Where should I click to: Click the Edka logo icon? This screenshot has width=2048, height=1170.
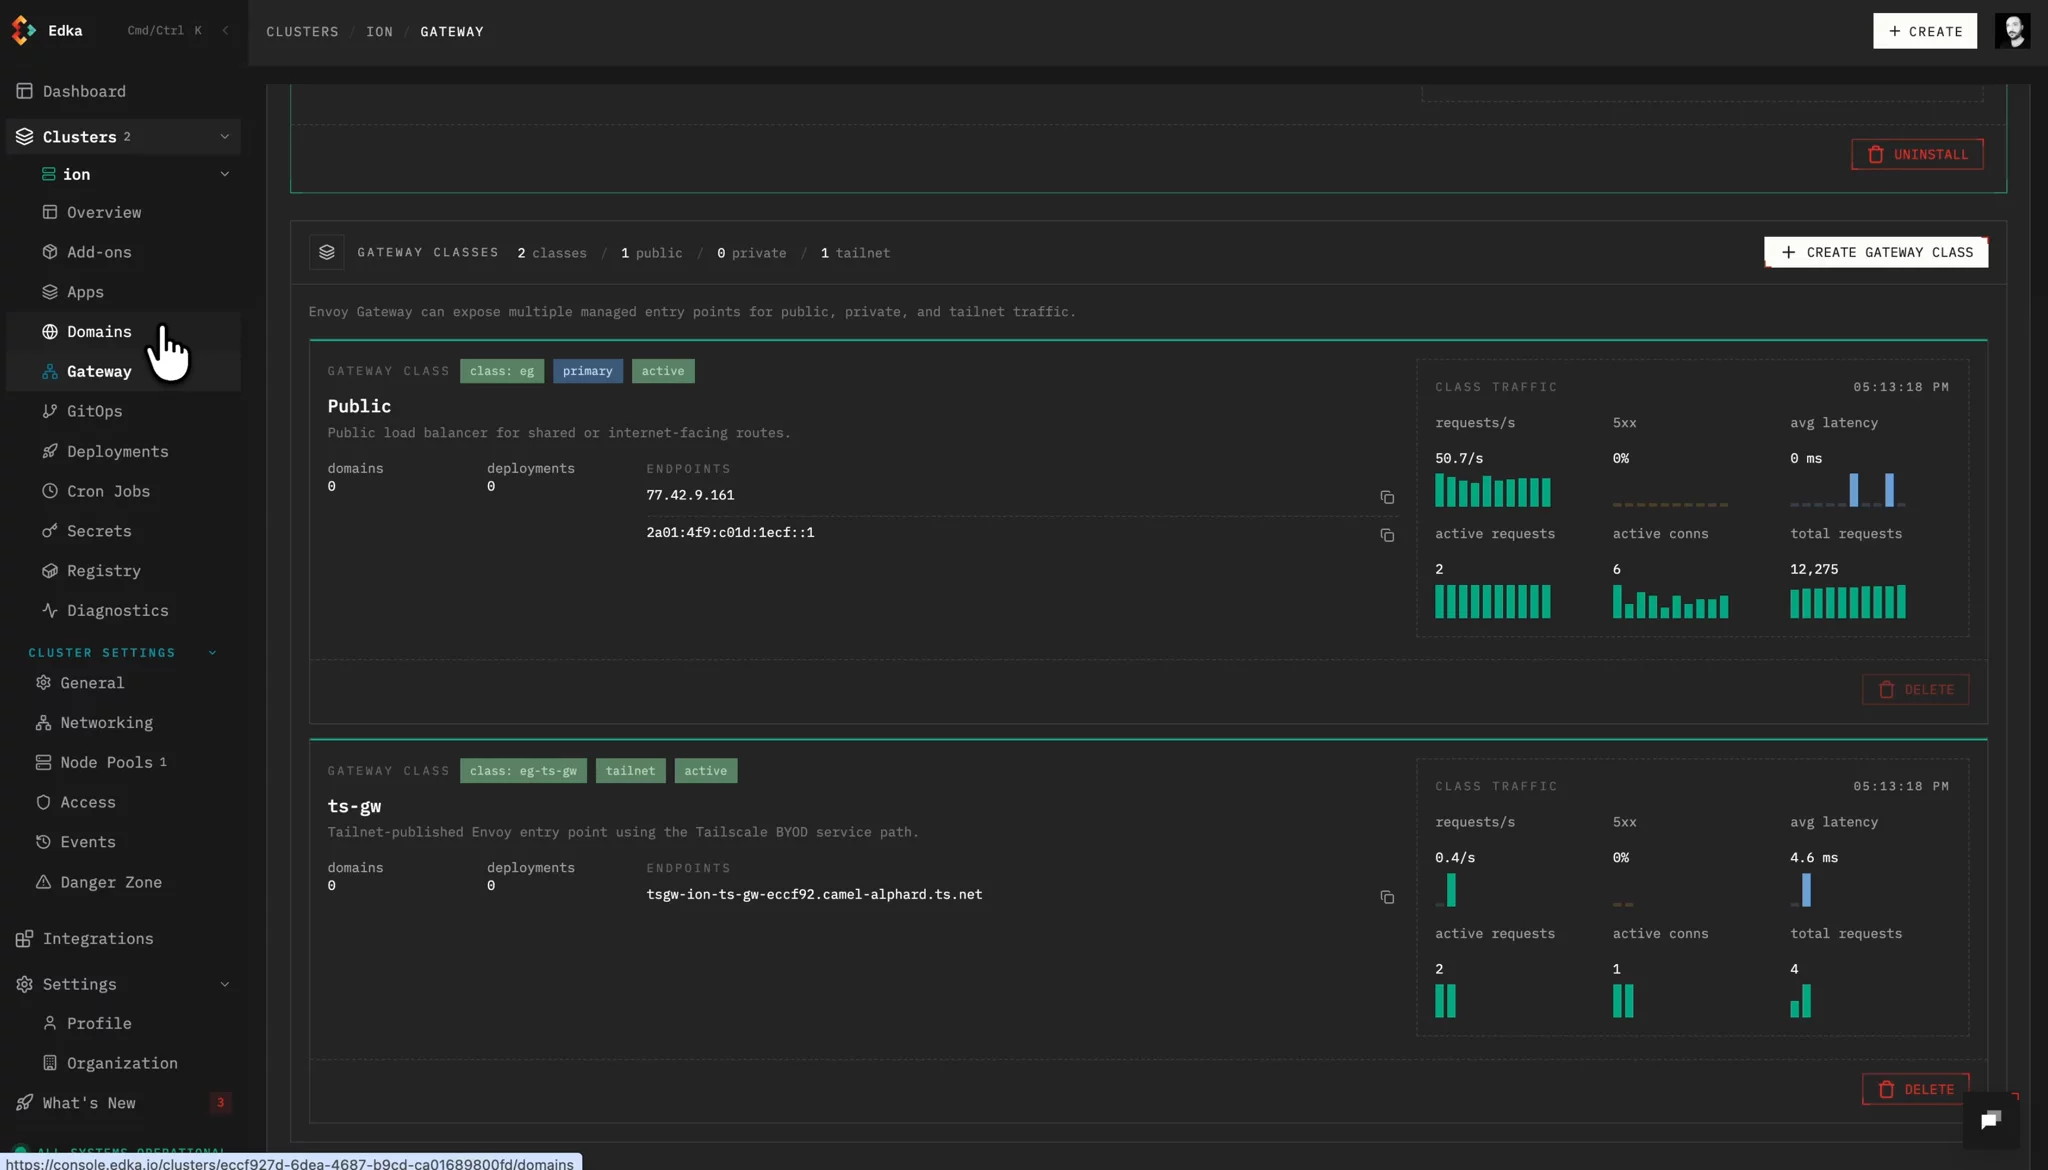[24, 31]
